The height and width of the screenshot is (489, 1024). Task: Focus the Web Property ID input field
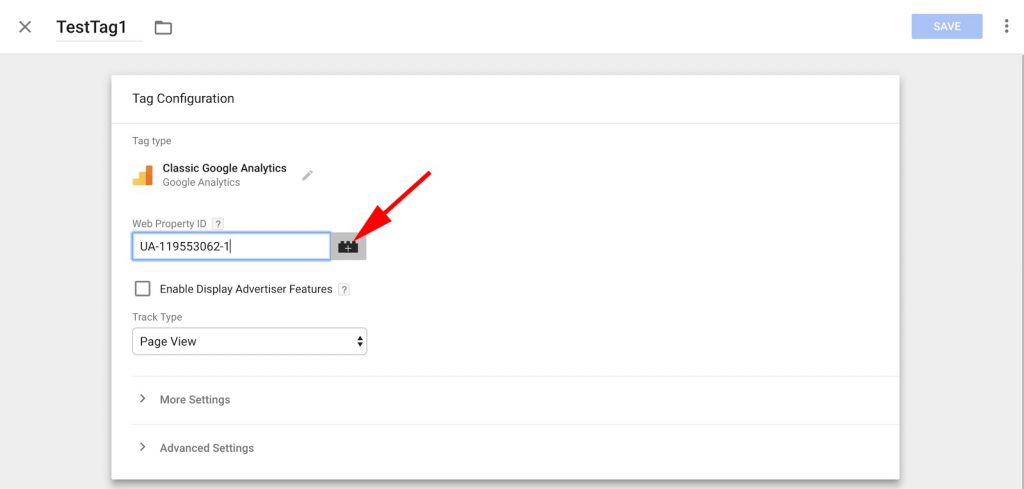point(231,247)
